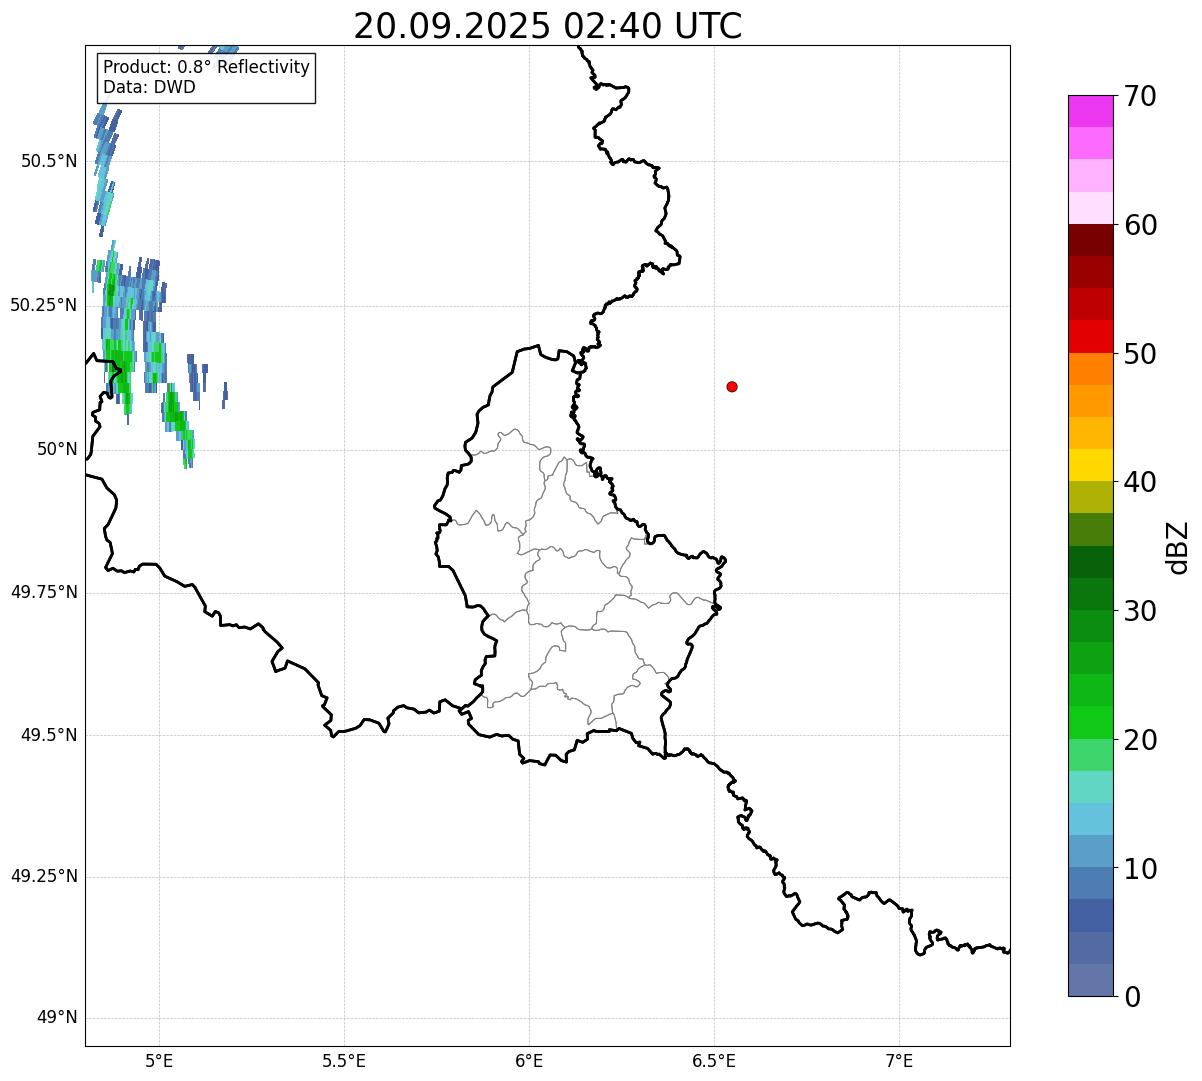1202x1081 pixels.
Task: Click latitude label 50.25°N
Action: pos(43,305)
